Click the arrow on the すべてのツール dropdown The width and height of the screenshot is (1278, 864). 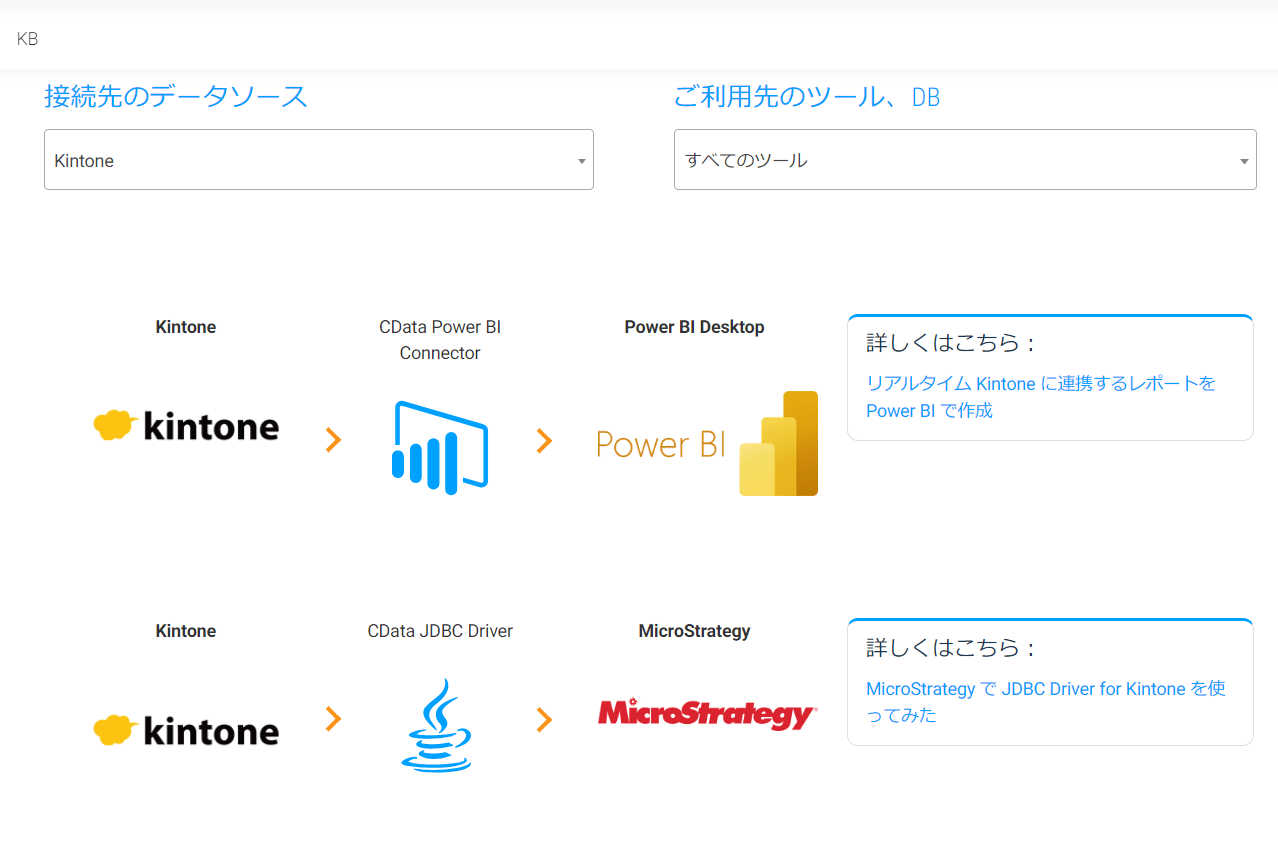[1244, 161]
